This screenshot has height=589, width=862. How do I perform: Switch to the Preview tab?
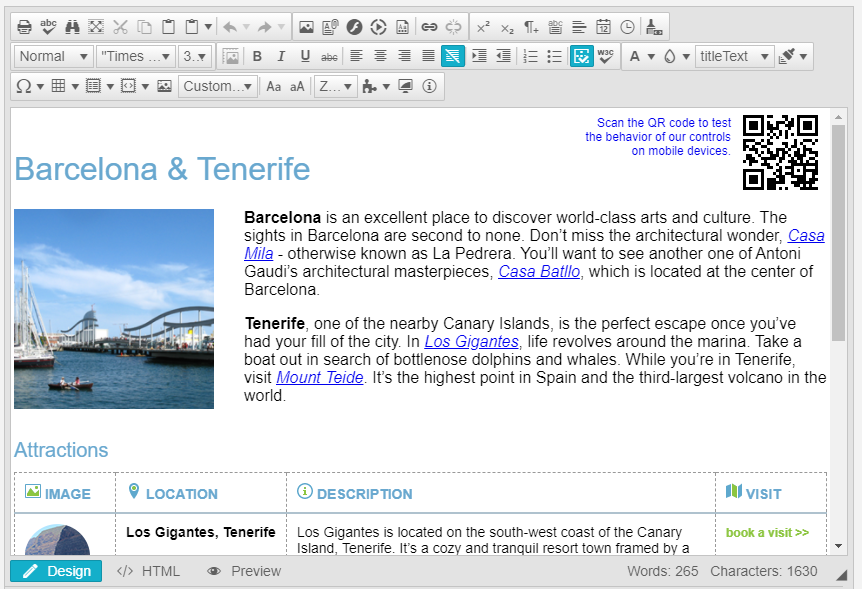pyautogui.click(x=244, y=571)
